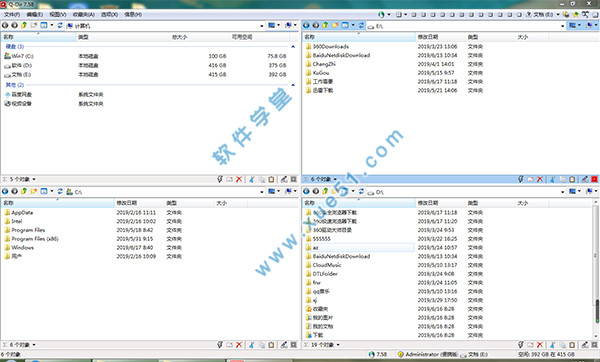Click copy icon in D:\ pane status bar
Screen dimensions: 600x362
(562, 345)
